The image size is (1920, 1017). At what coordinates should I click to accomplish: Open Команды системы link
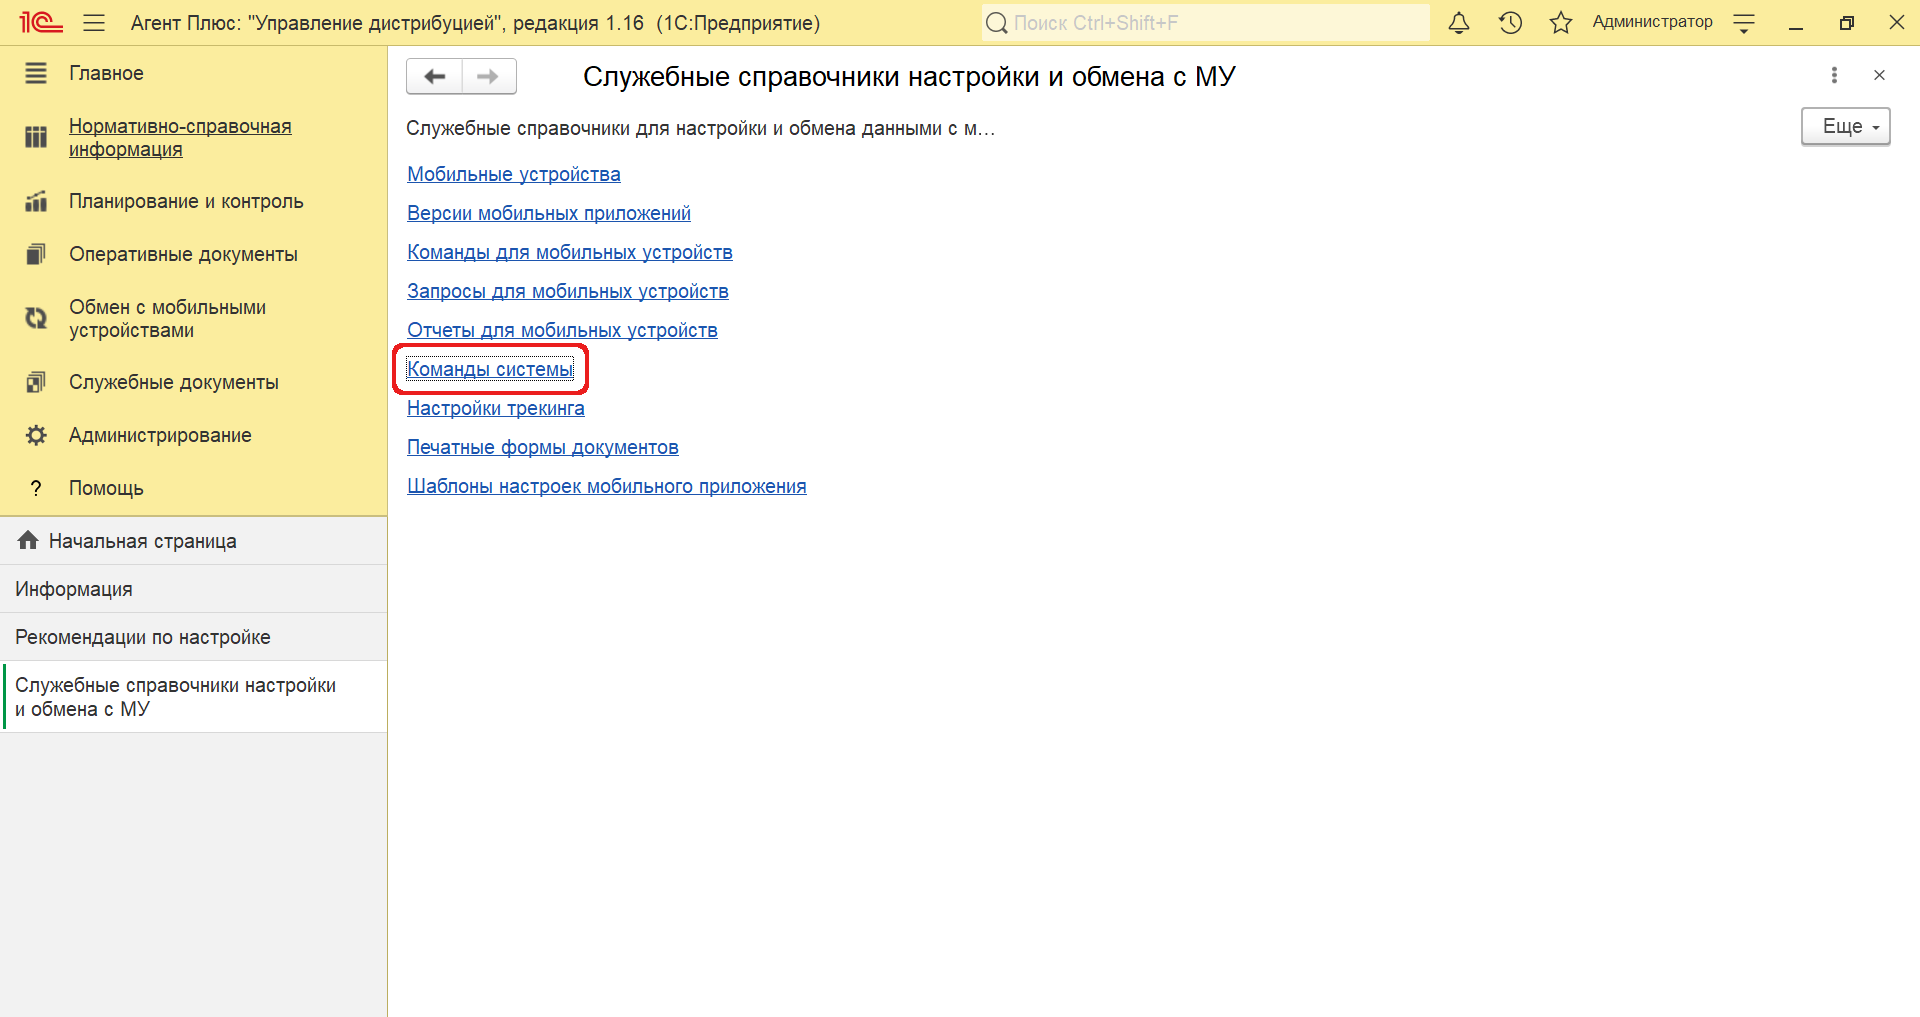490,369
